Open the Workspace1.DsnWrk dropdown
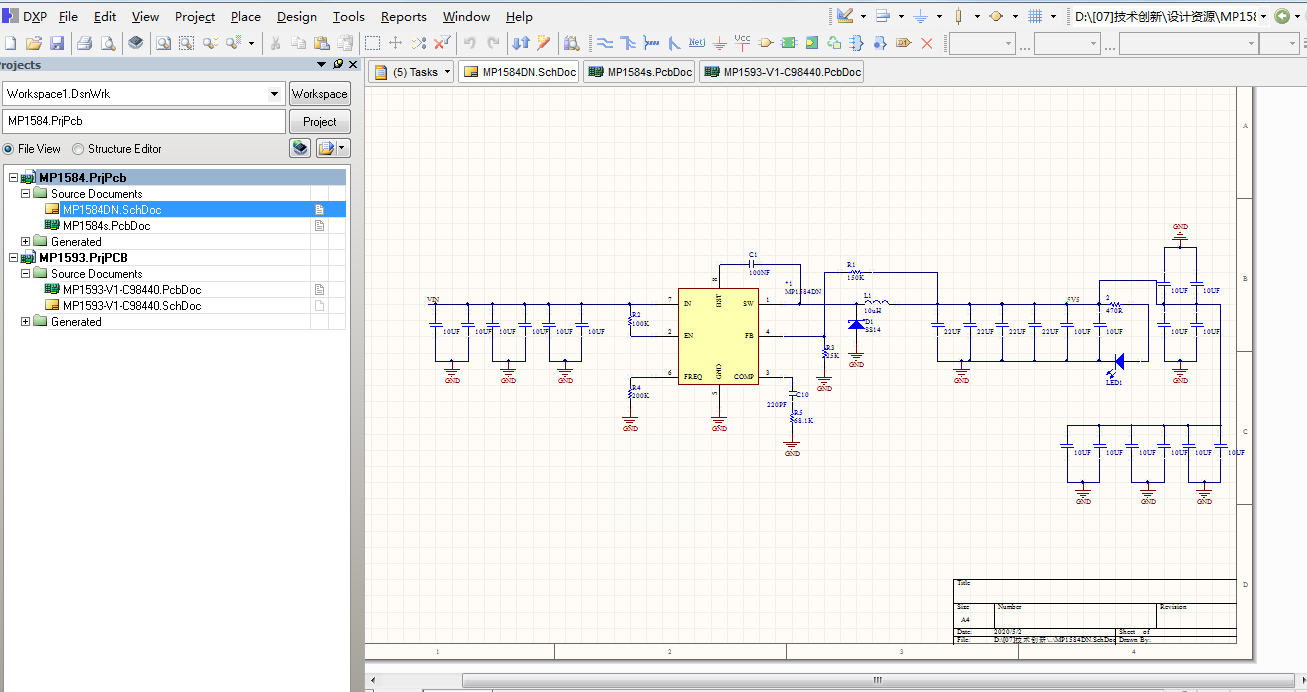The height and width of the screenshot is (692, 1307). coord(275,94)
